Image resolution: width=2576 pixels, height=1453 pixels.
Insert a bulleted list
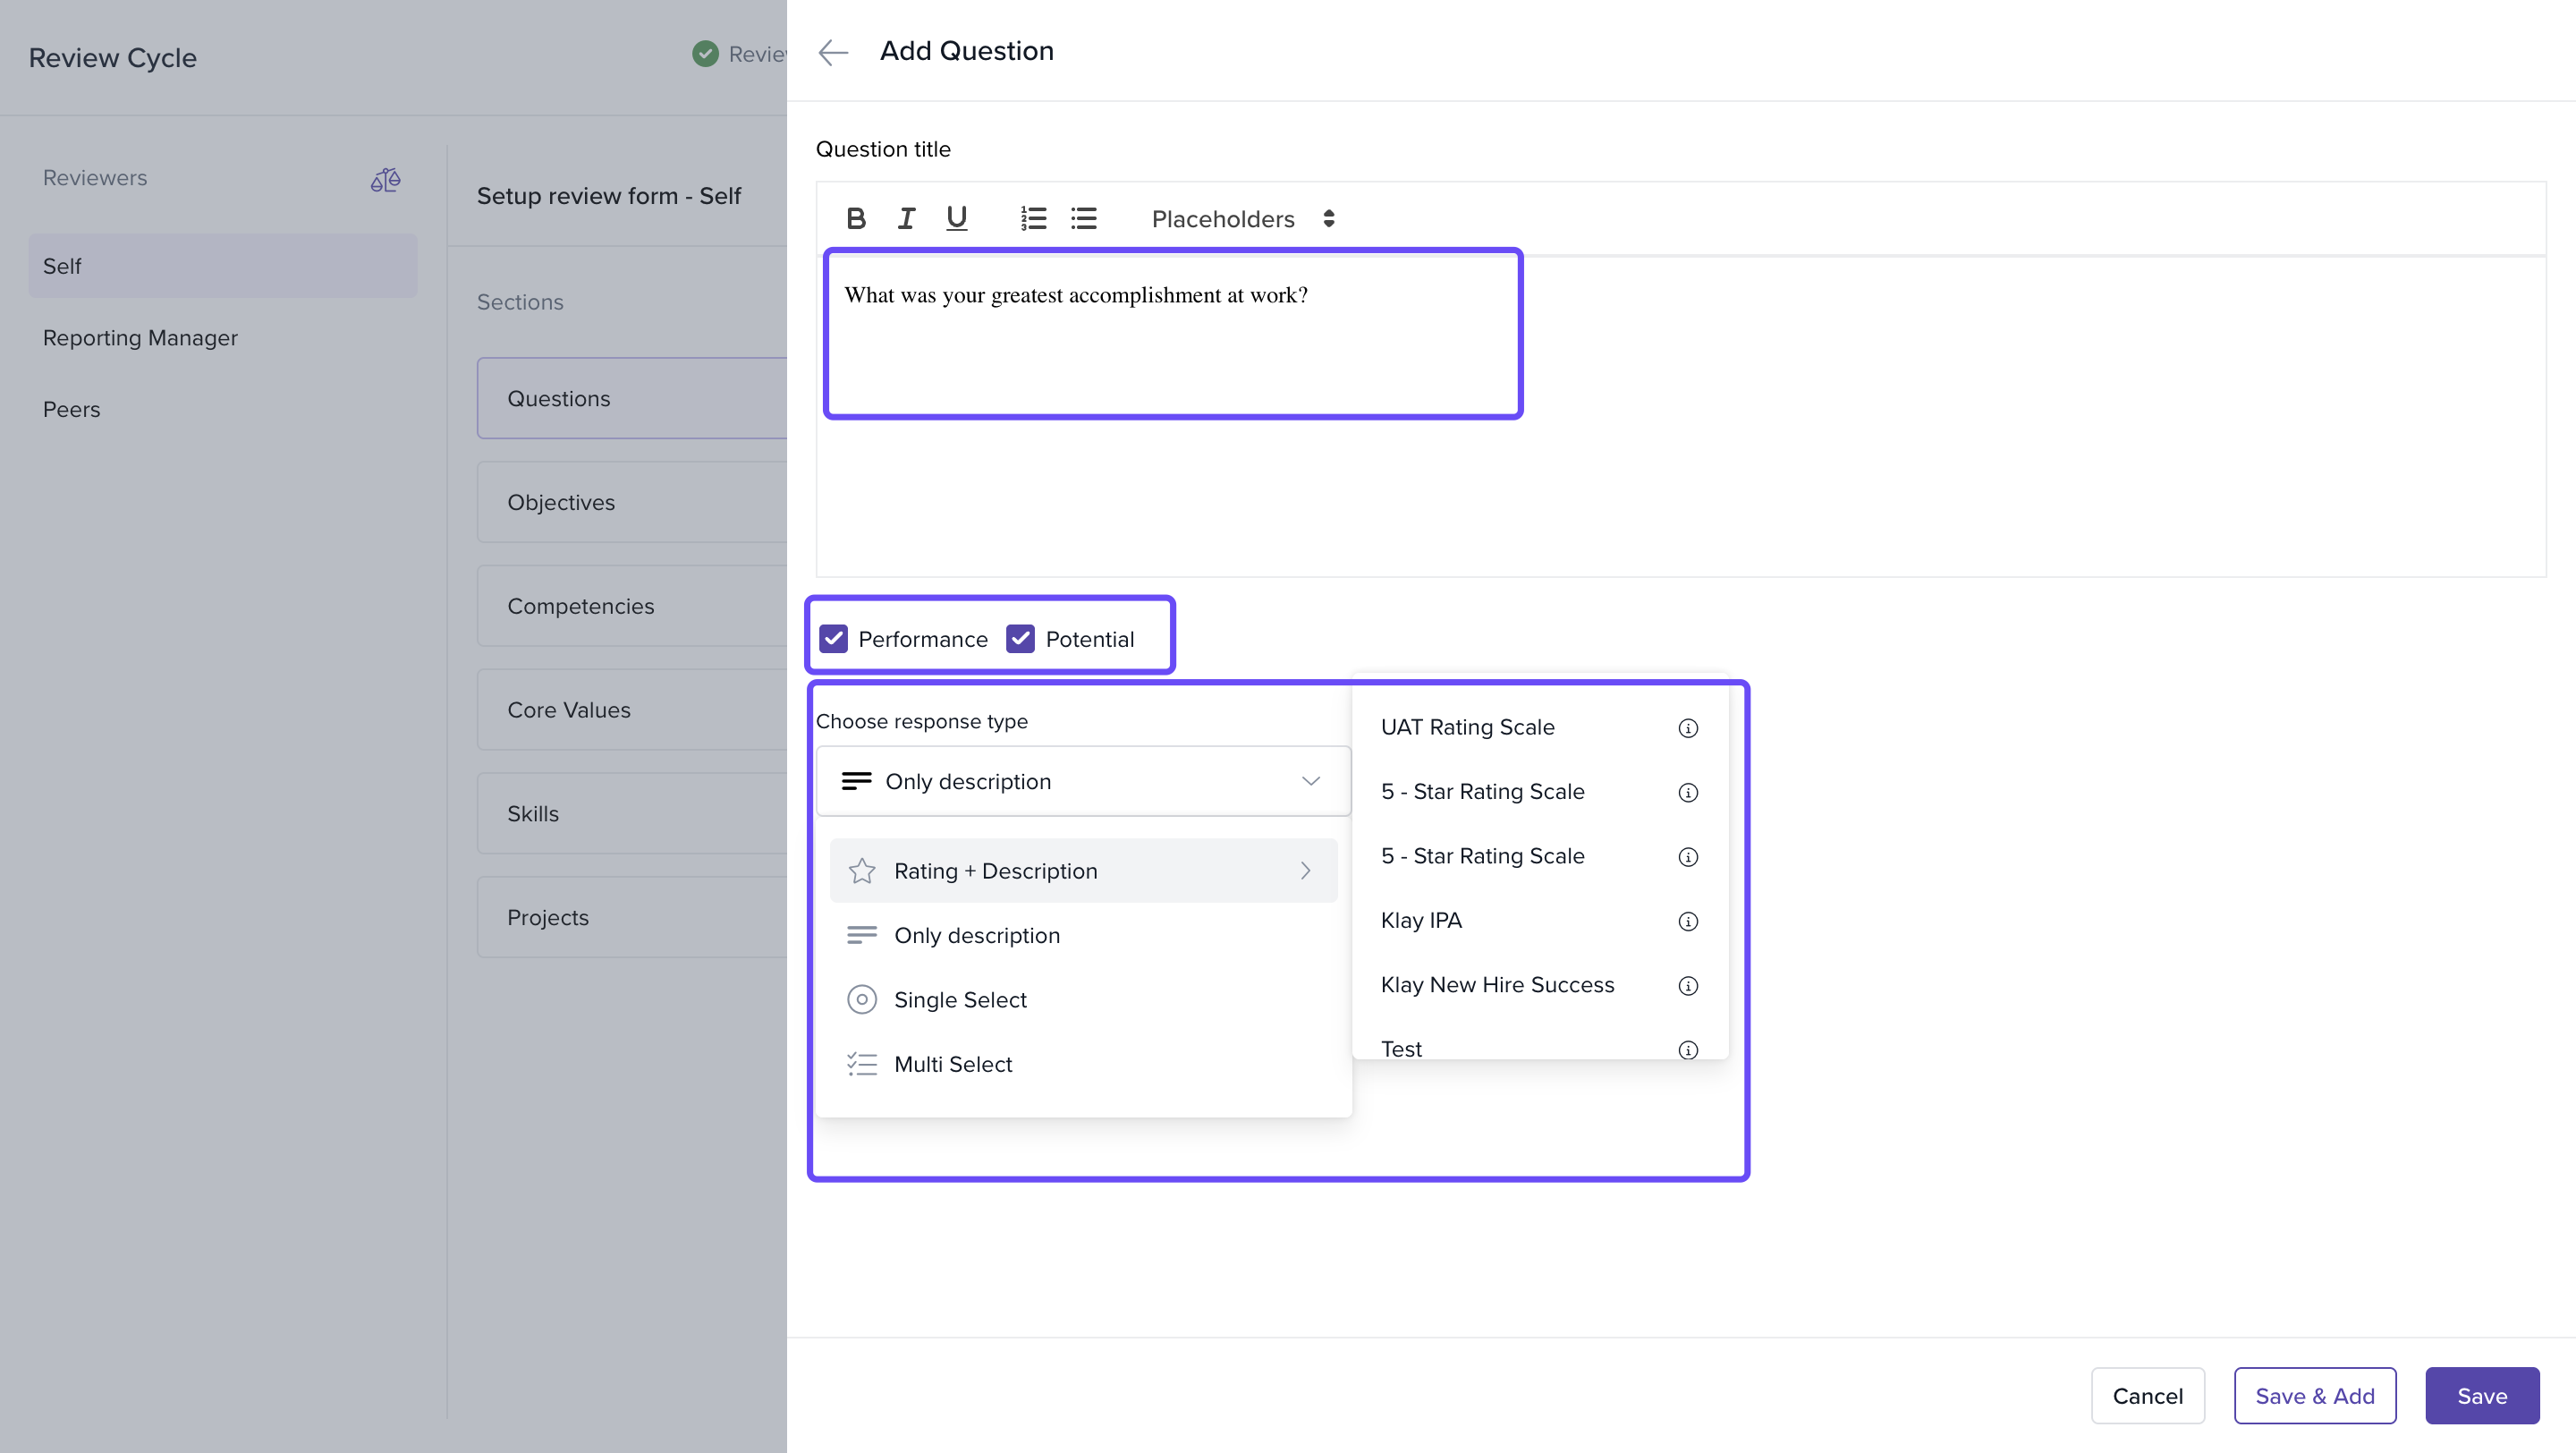1084,218
